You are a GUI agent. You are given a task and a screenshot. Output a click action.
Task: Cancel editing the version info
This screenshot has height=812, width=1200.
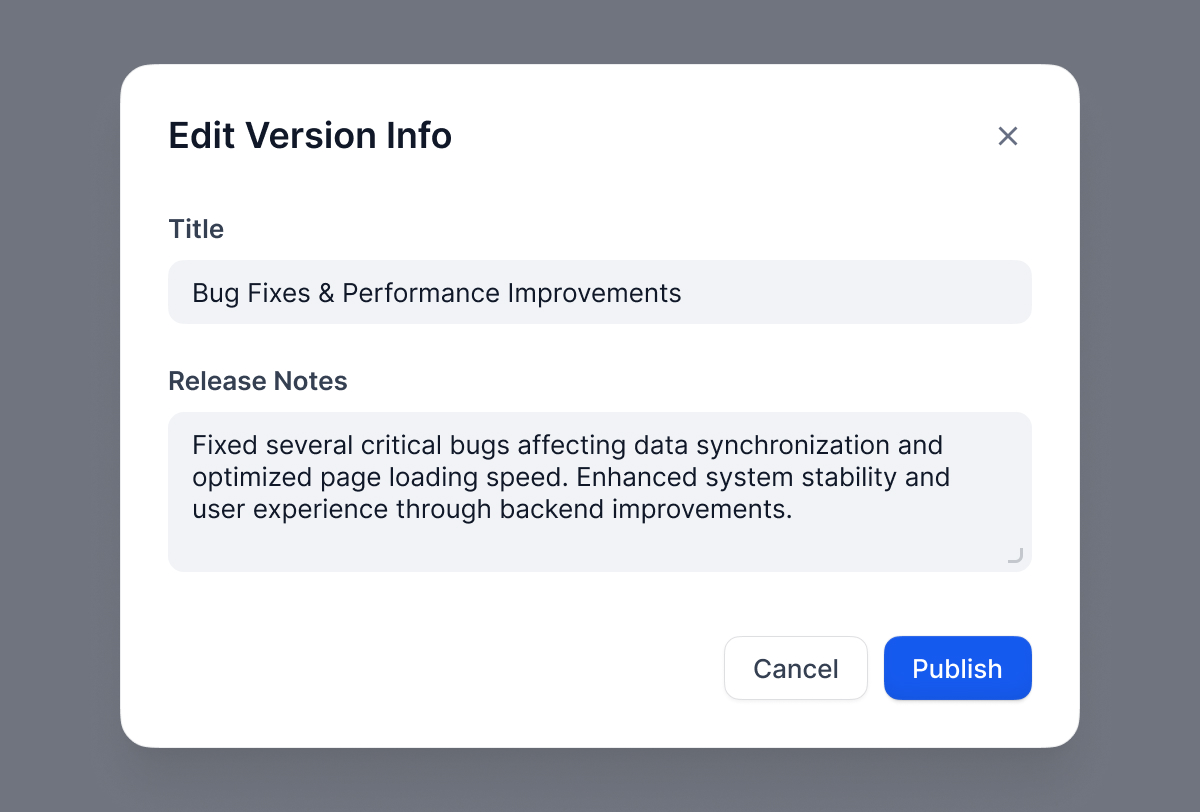point(795,668)
